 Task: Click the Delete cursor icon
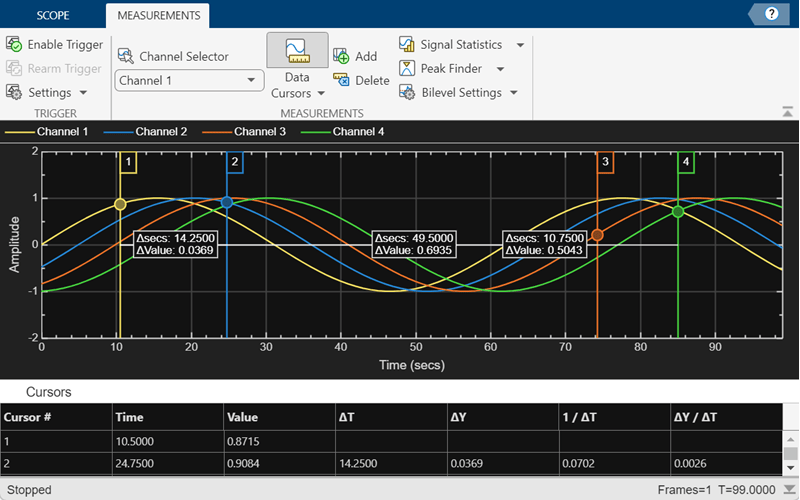click(x=341, y=80)
